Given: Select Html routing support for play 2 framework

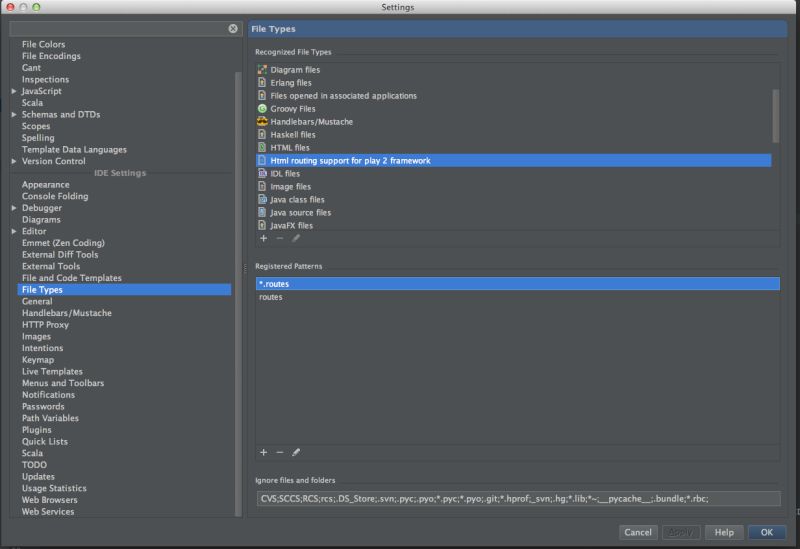Looking at the screenshot, I should [514, 160].
